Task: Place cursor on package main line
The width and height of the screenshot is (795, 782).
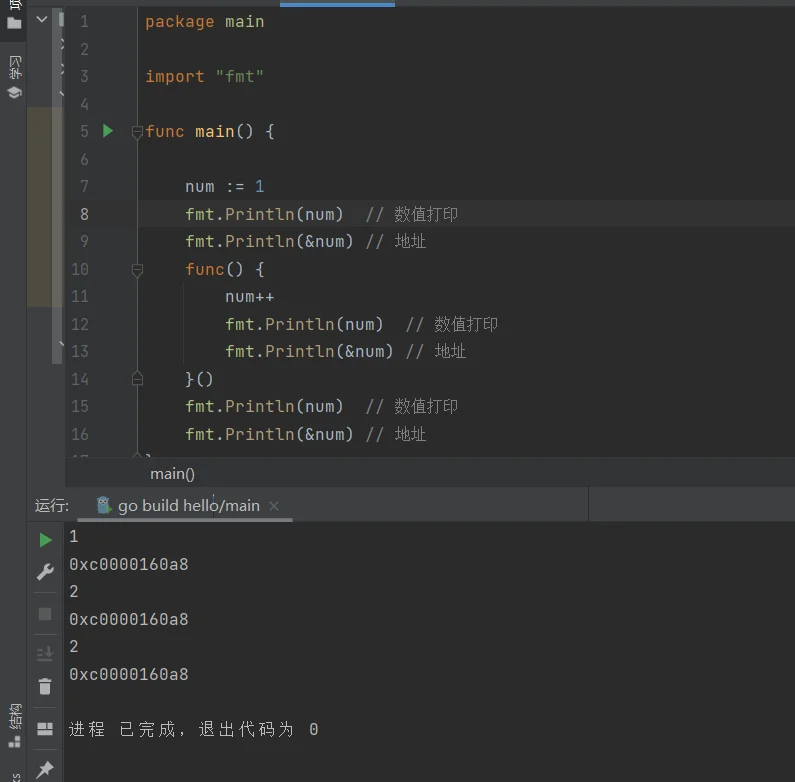Action: point(204,22)
